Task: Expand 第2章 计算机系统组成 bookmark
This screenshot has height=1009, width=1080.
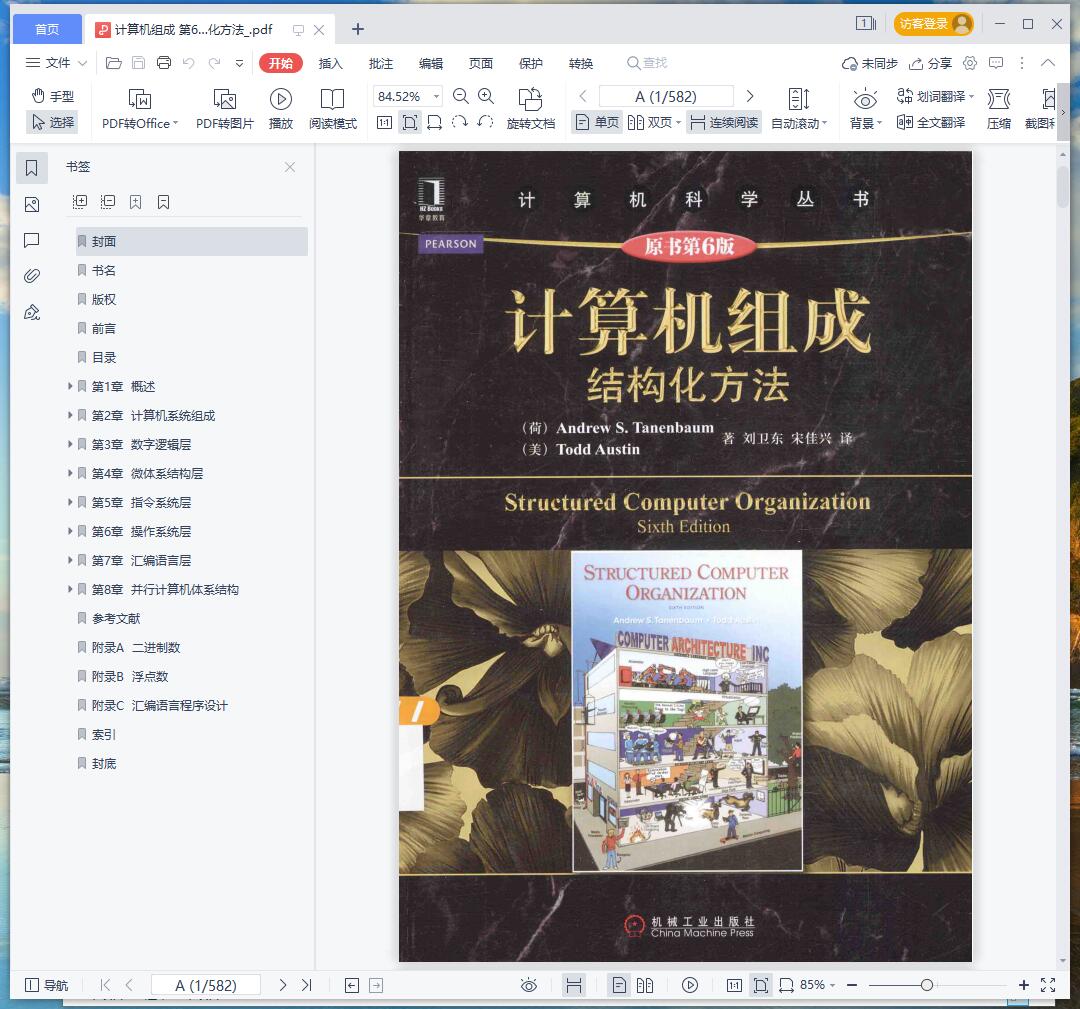Action: pyautogui.click(x=70, y=415)
